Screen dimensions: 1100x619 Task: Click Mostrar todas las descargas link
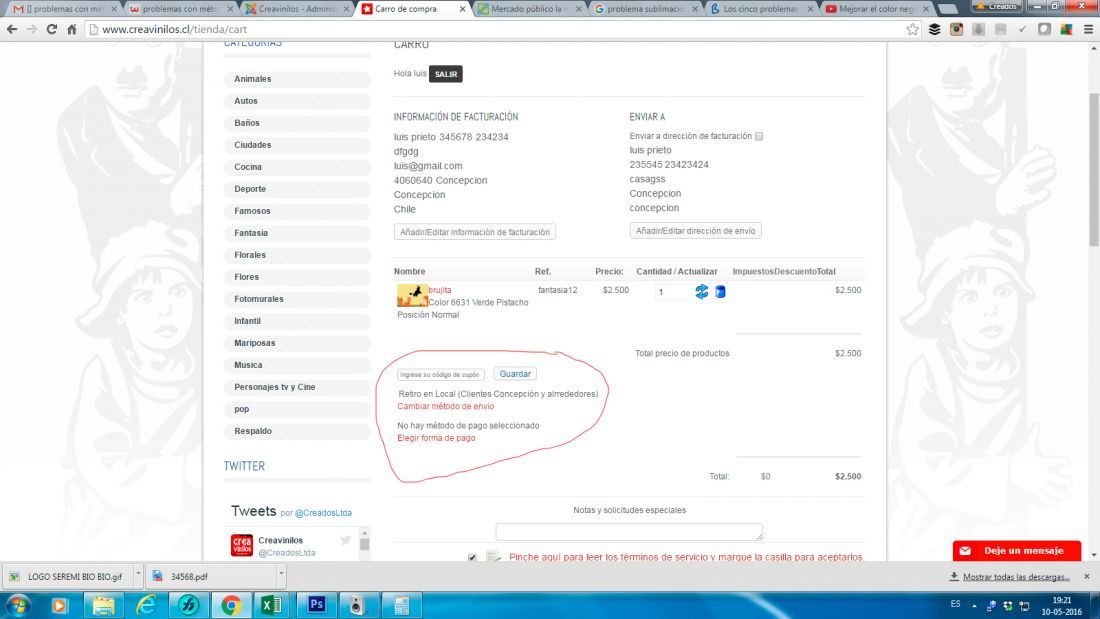tap(1016, 577)
